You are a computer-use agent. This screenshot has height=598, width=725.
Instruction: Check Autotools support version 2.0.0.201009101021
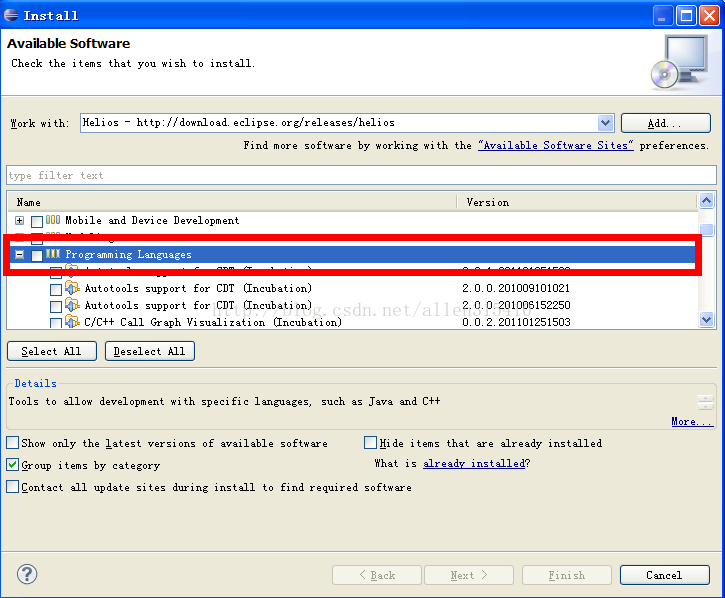56,290
